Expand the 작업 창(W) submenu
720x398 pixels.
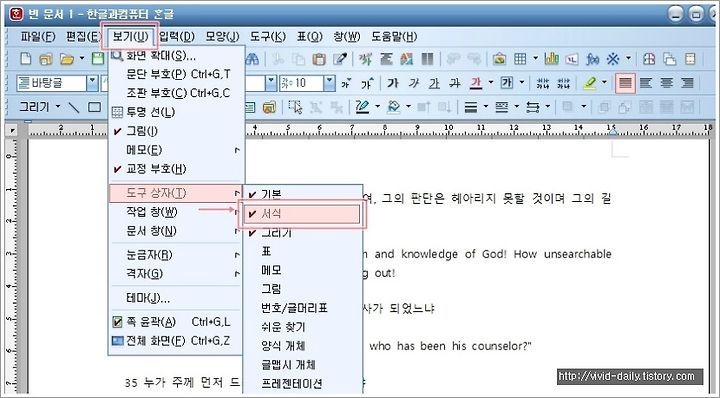click(174, 212)
